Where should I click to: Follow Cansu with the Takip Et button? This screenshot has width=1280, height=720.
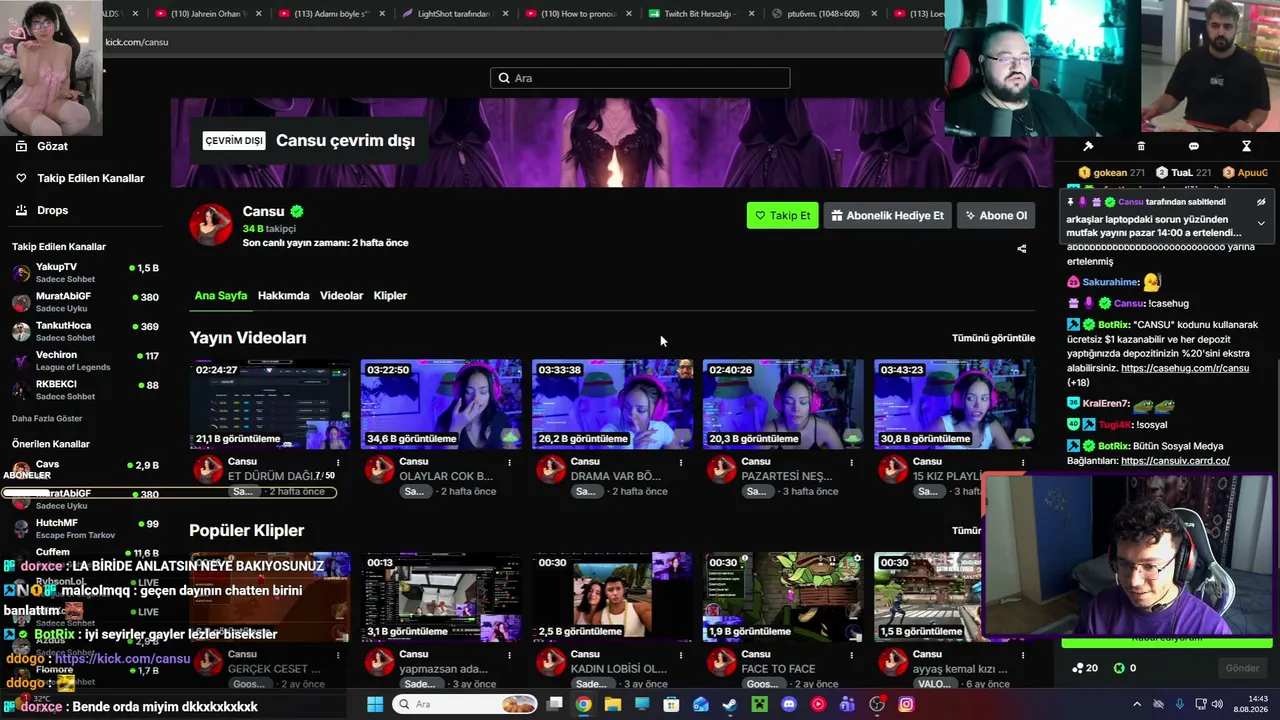coord(782,215)
